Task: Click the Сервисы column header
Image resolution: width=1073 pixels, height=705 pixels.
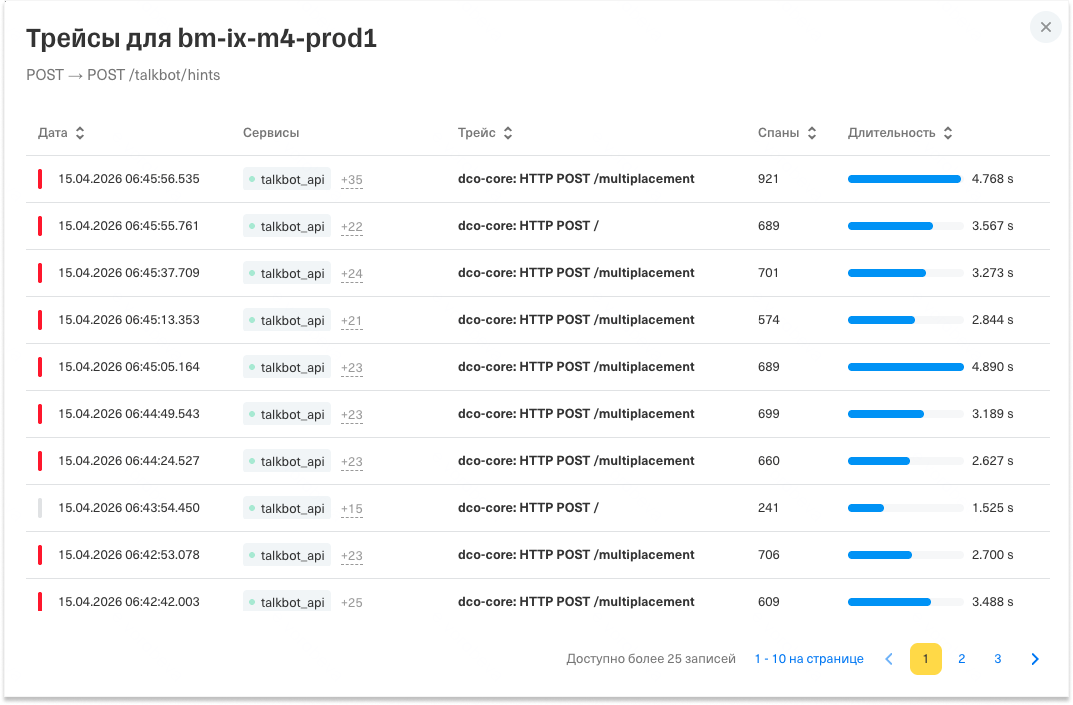Action: pyautogui.click(x=271, y=133)
